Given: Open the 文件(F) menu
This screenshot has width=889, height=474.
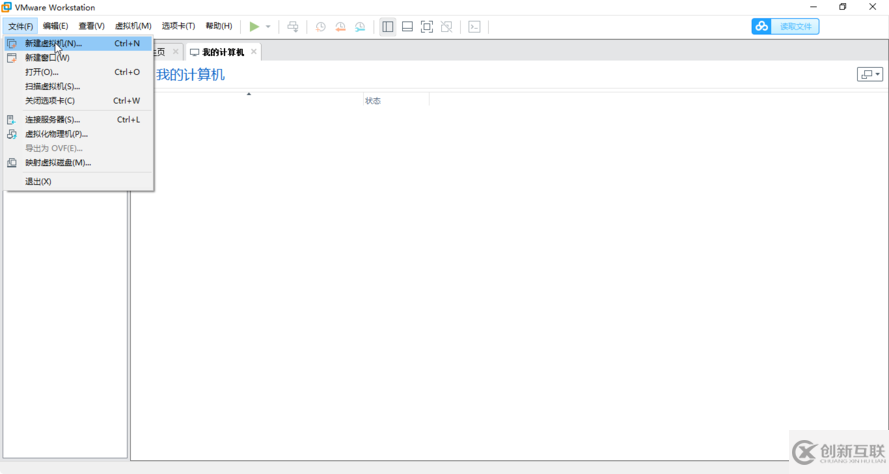Looking at the screenshot, I should 20,26.
